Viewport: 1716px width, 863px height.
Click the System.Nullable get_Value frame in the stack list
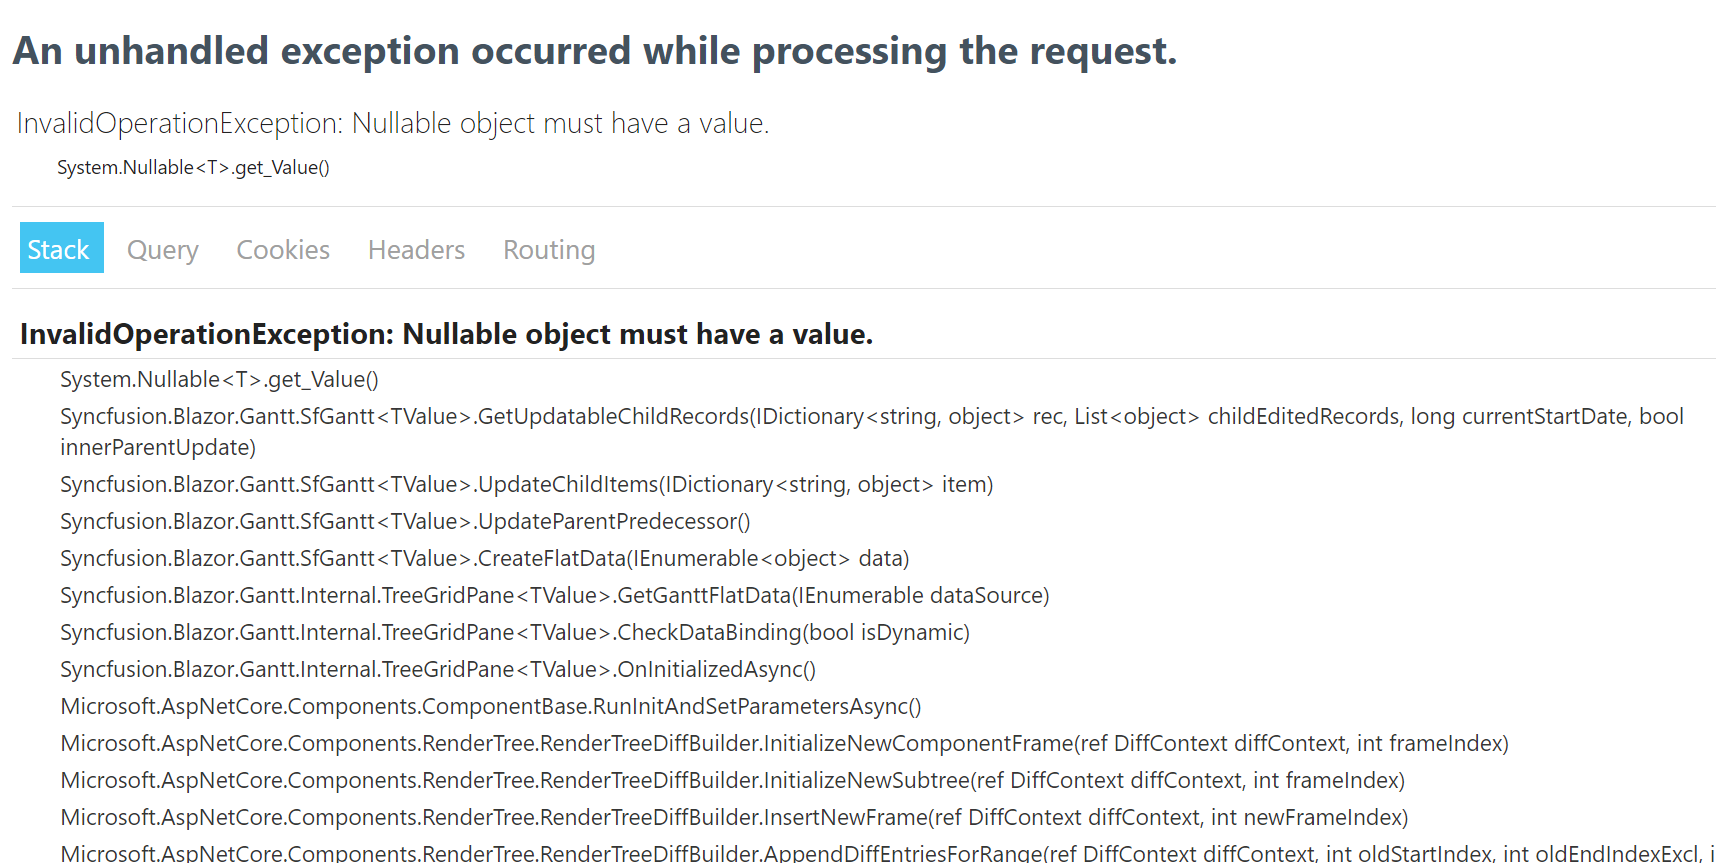[219, 380]
